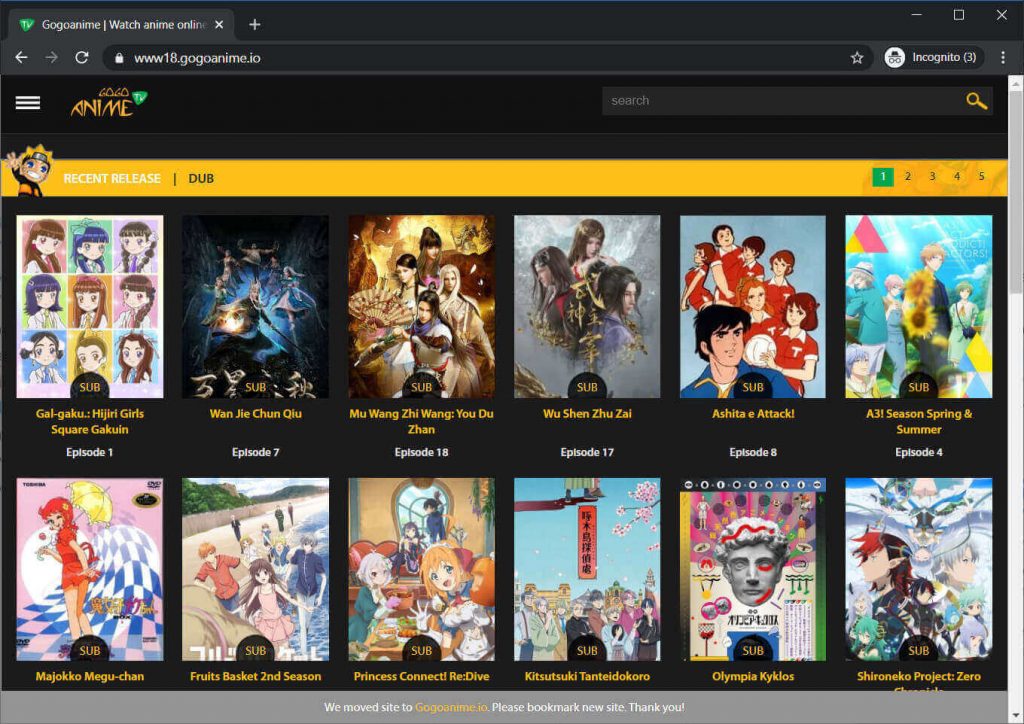
Task: Open the Kitsutsuki Tanteidokoro poster
Action: click(x=587, y=569)
